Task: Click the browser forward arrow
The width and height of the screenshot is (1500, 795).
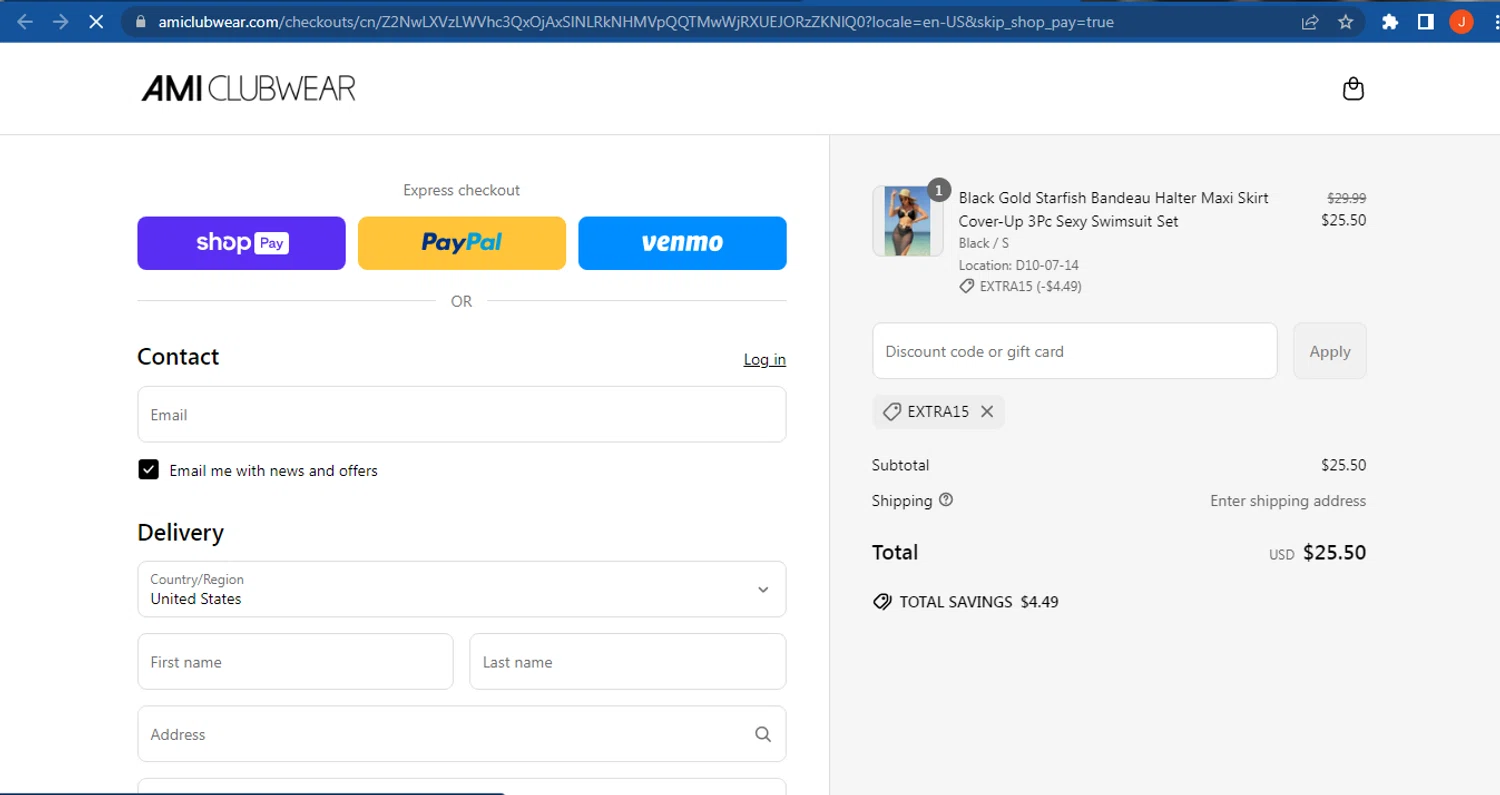Action: point(61,21)
